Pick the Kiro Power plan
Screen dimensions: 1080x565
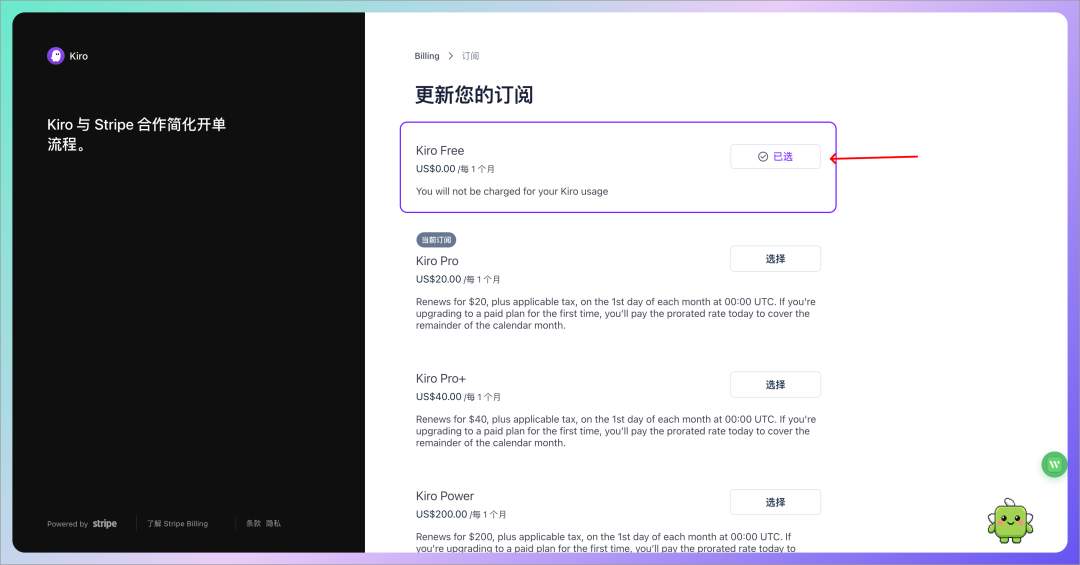tap(775, 502)
